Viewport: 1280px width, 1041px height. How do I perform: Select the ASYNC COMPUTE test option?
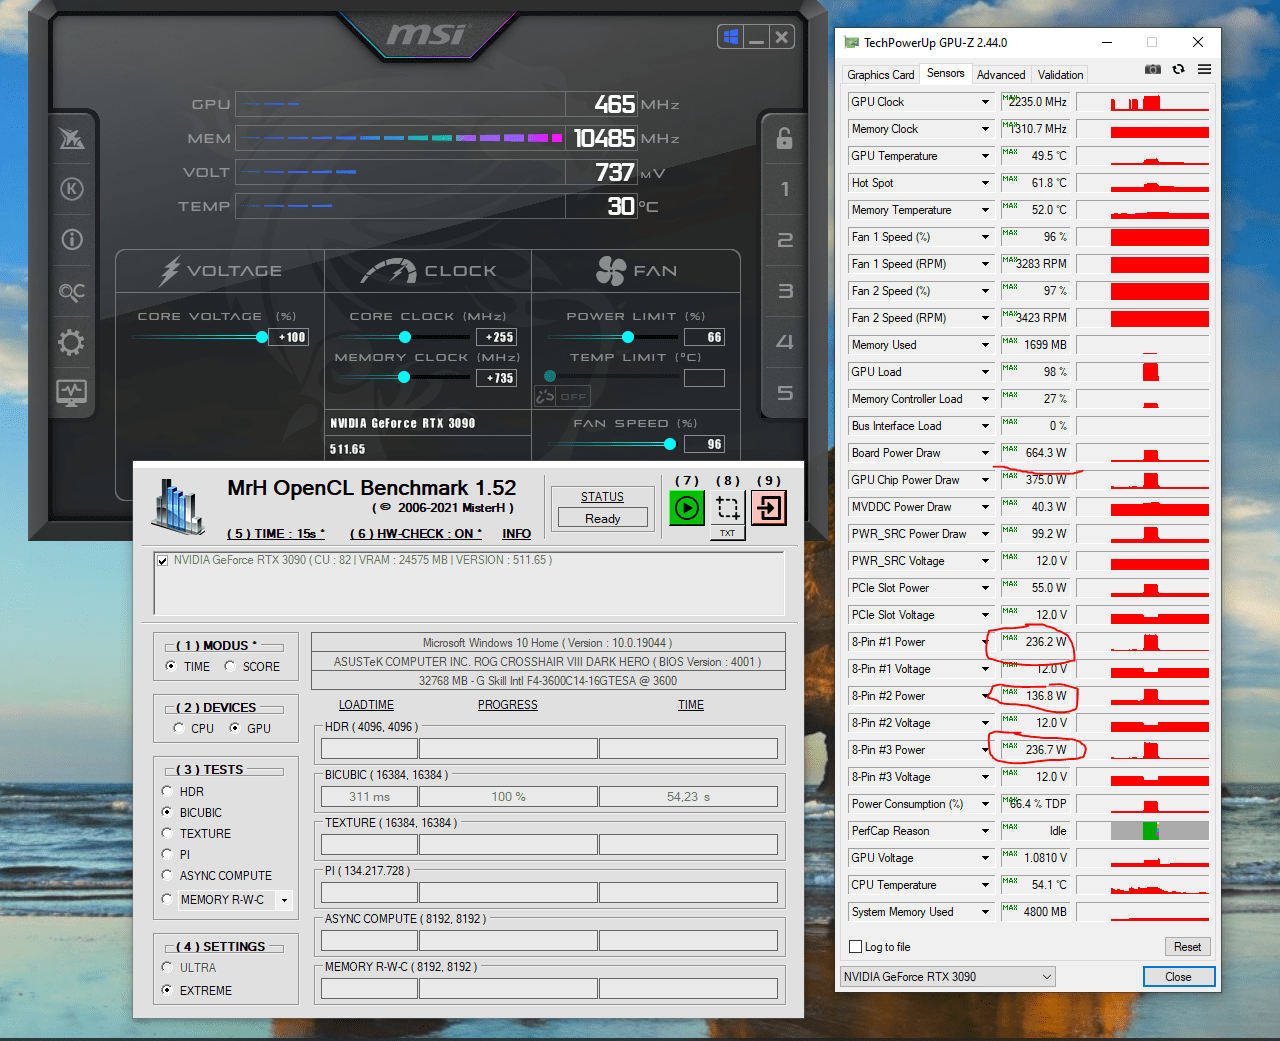[167, 875]
